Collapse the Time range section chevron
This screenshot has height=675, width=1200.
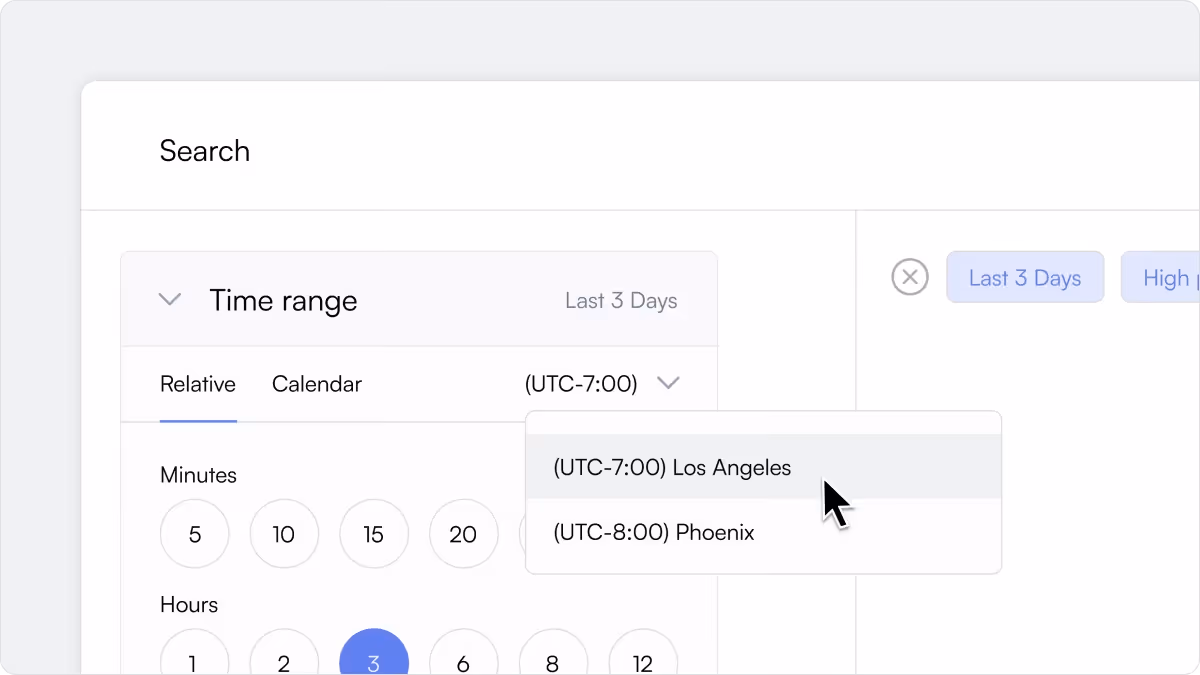pos(170,299)
